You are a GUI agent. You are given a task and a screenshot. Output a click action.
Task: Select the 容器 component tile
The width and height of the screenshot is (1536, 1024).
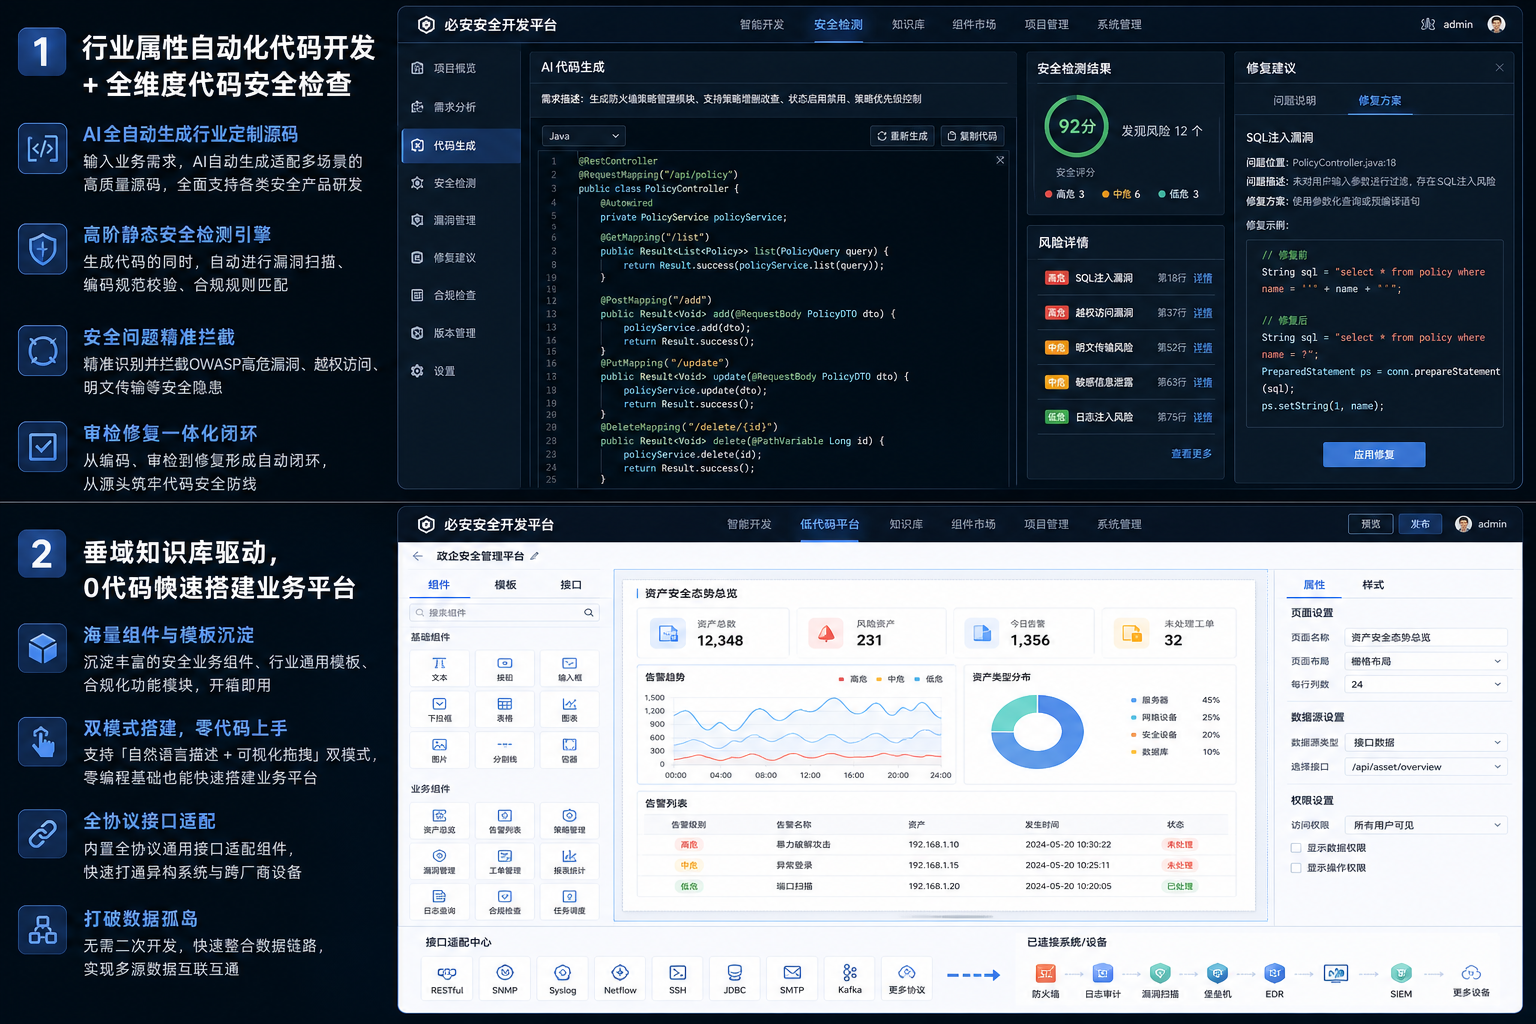pyautogui.click(x=569, y=750)
